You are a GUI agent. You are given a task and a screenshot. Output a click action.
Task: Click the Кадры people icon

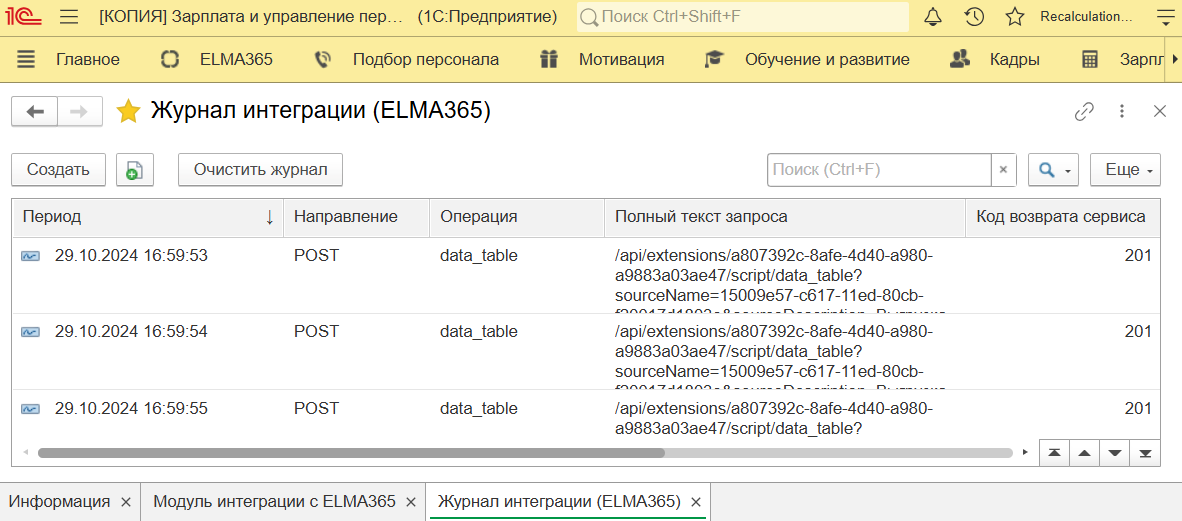pos(960,60)
